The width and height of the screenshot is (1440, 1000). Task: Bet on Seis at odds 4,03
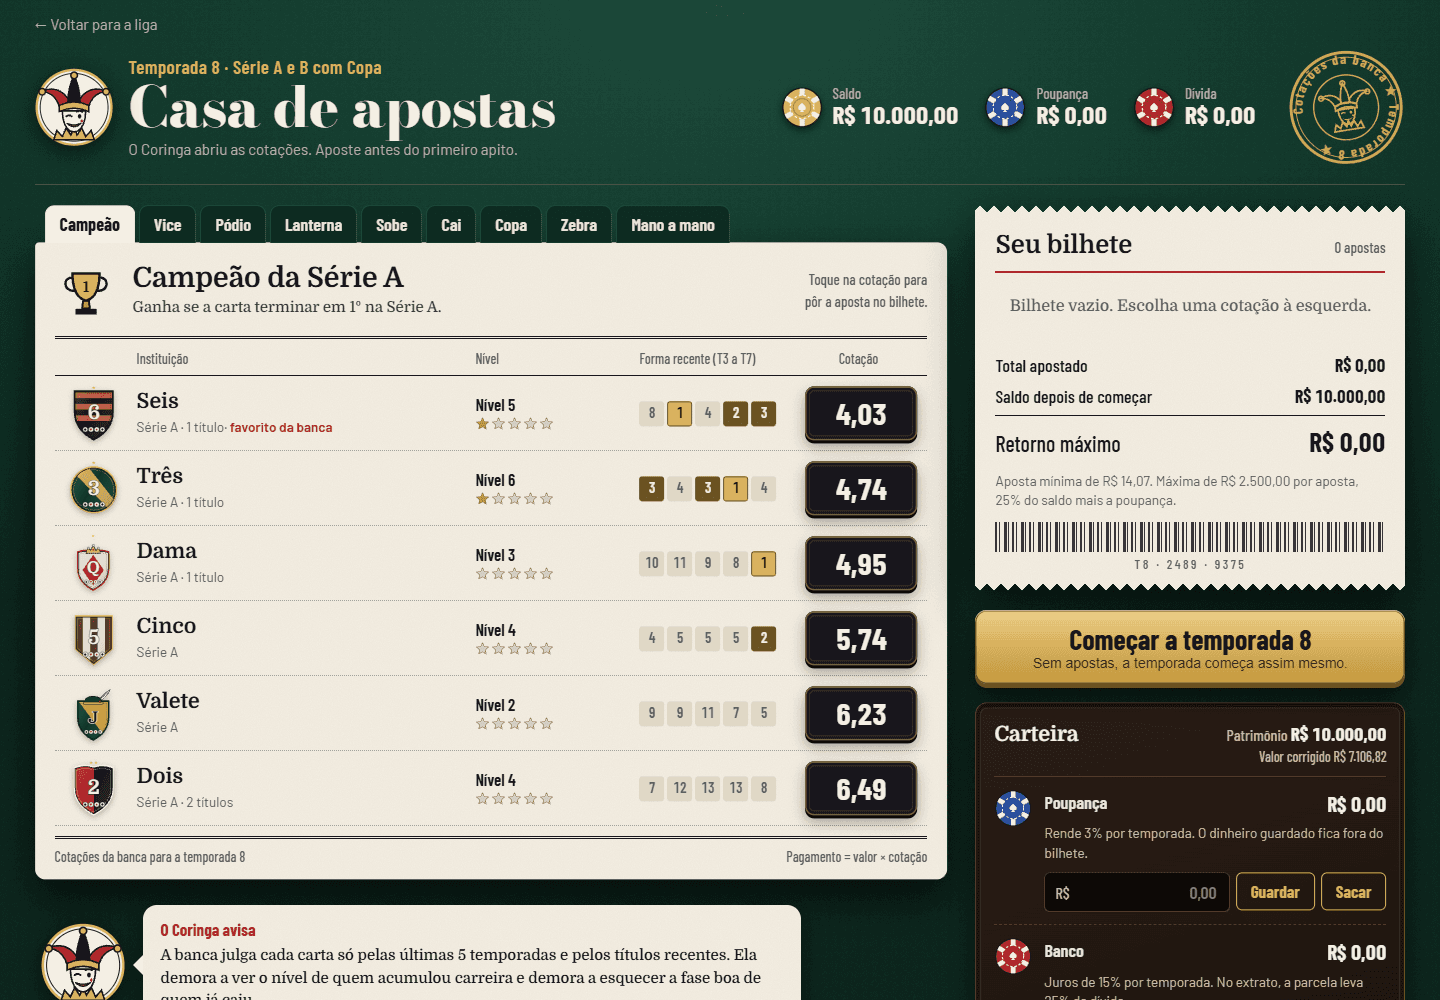(x=861, y=414)
